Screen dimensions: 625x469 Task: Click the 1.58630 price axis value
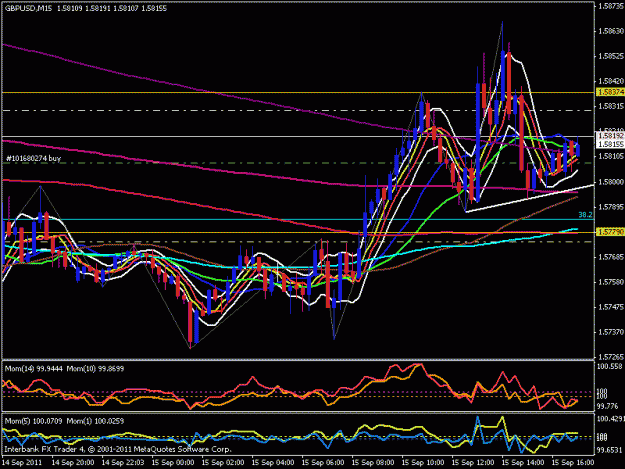click(611, 31)
